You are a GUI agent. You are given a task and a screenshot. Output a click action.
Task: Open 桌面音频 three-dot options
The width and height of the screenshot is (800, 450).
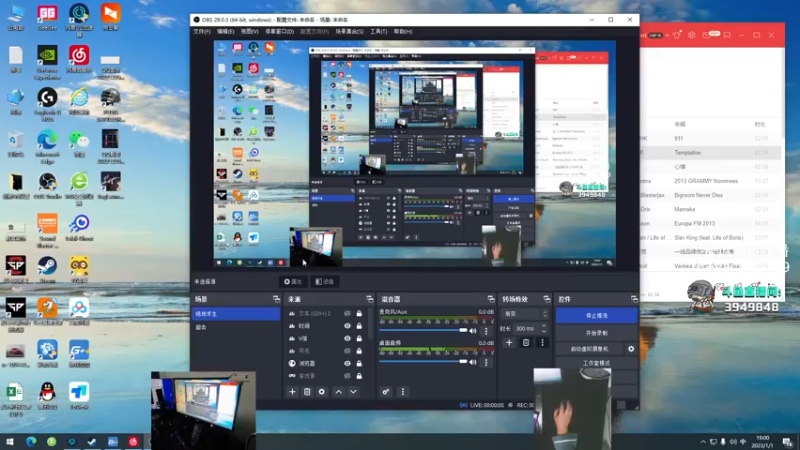[486, 362]
